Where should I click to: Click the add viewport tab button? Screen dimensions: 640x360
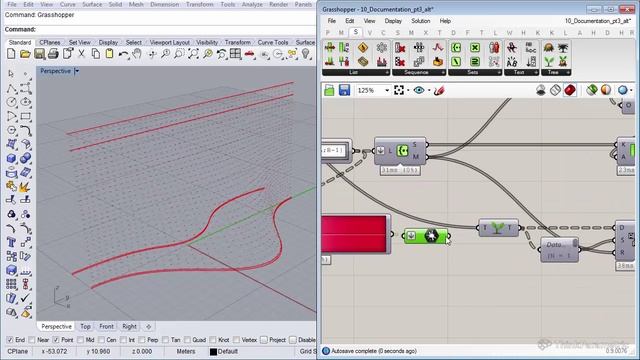[x=149, y=327]
